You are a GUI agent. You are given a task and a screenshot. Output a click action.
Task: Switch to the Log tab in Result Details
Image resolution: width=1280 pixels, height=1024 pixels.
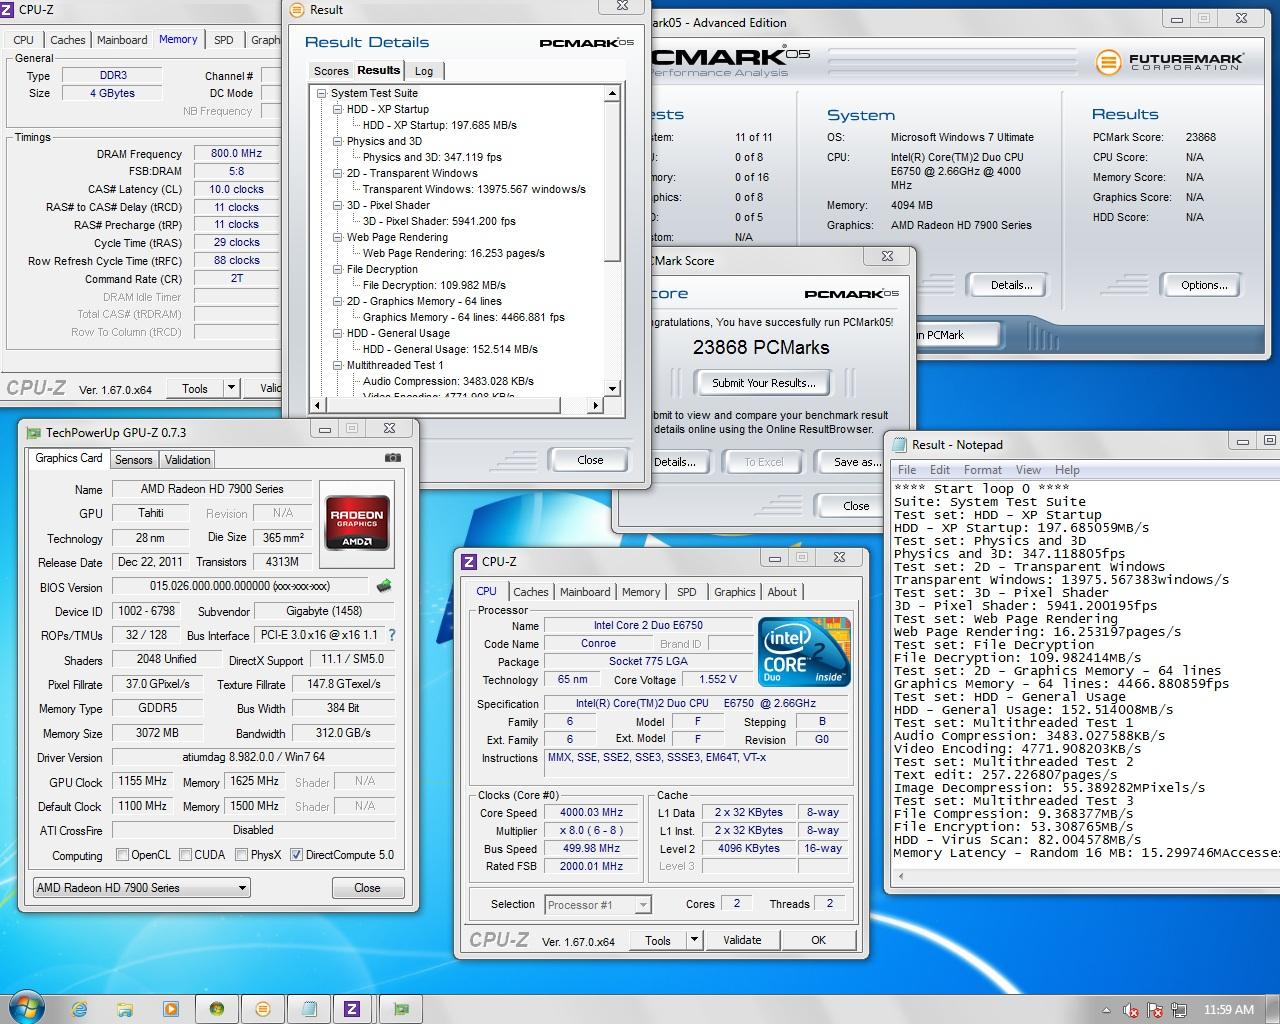pyautogui.click(x=424, y=71)
